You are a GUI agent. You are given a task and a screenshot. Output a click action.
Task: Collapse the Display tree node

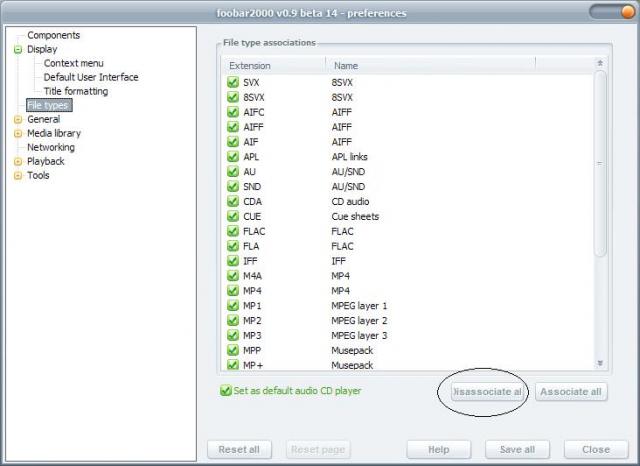coord(18,49)
